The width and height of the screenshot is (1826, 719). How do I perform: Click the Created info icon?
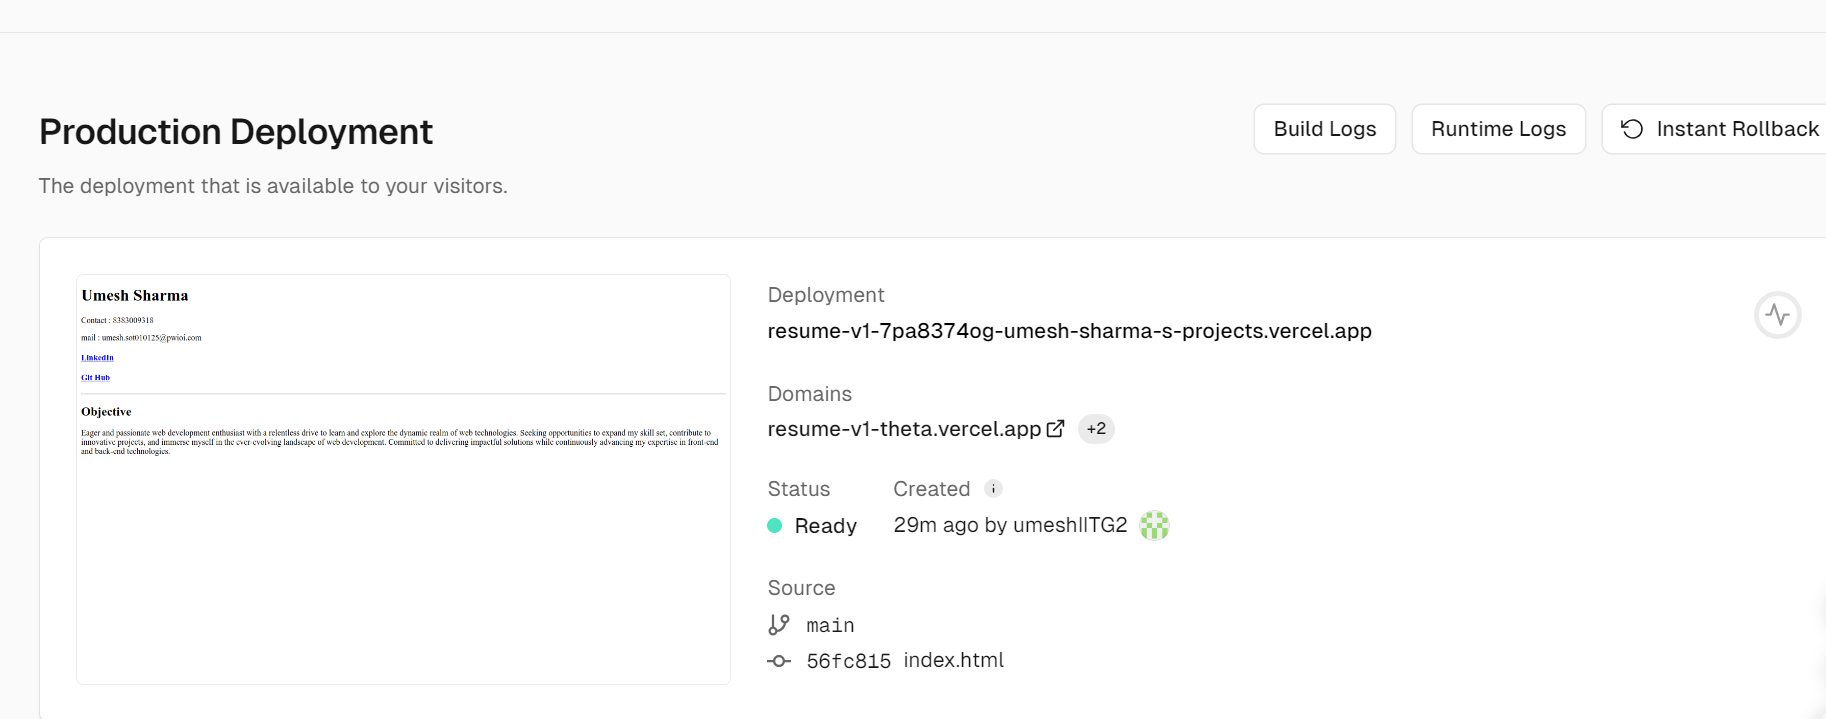[x=993, y=489]
